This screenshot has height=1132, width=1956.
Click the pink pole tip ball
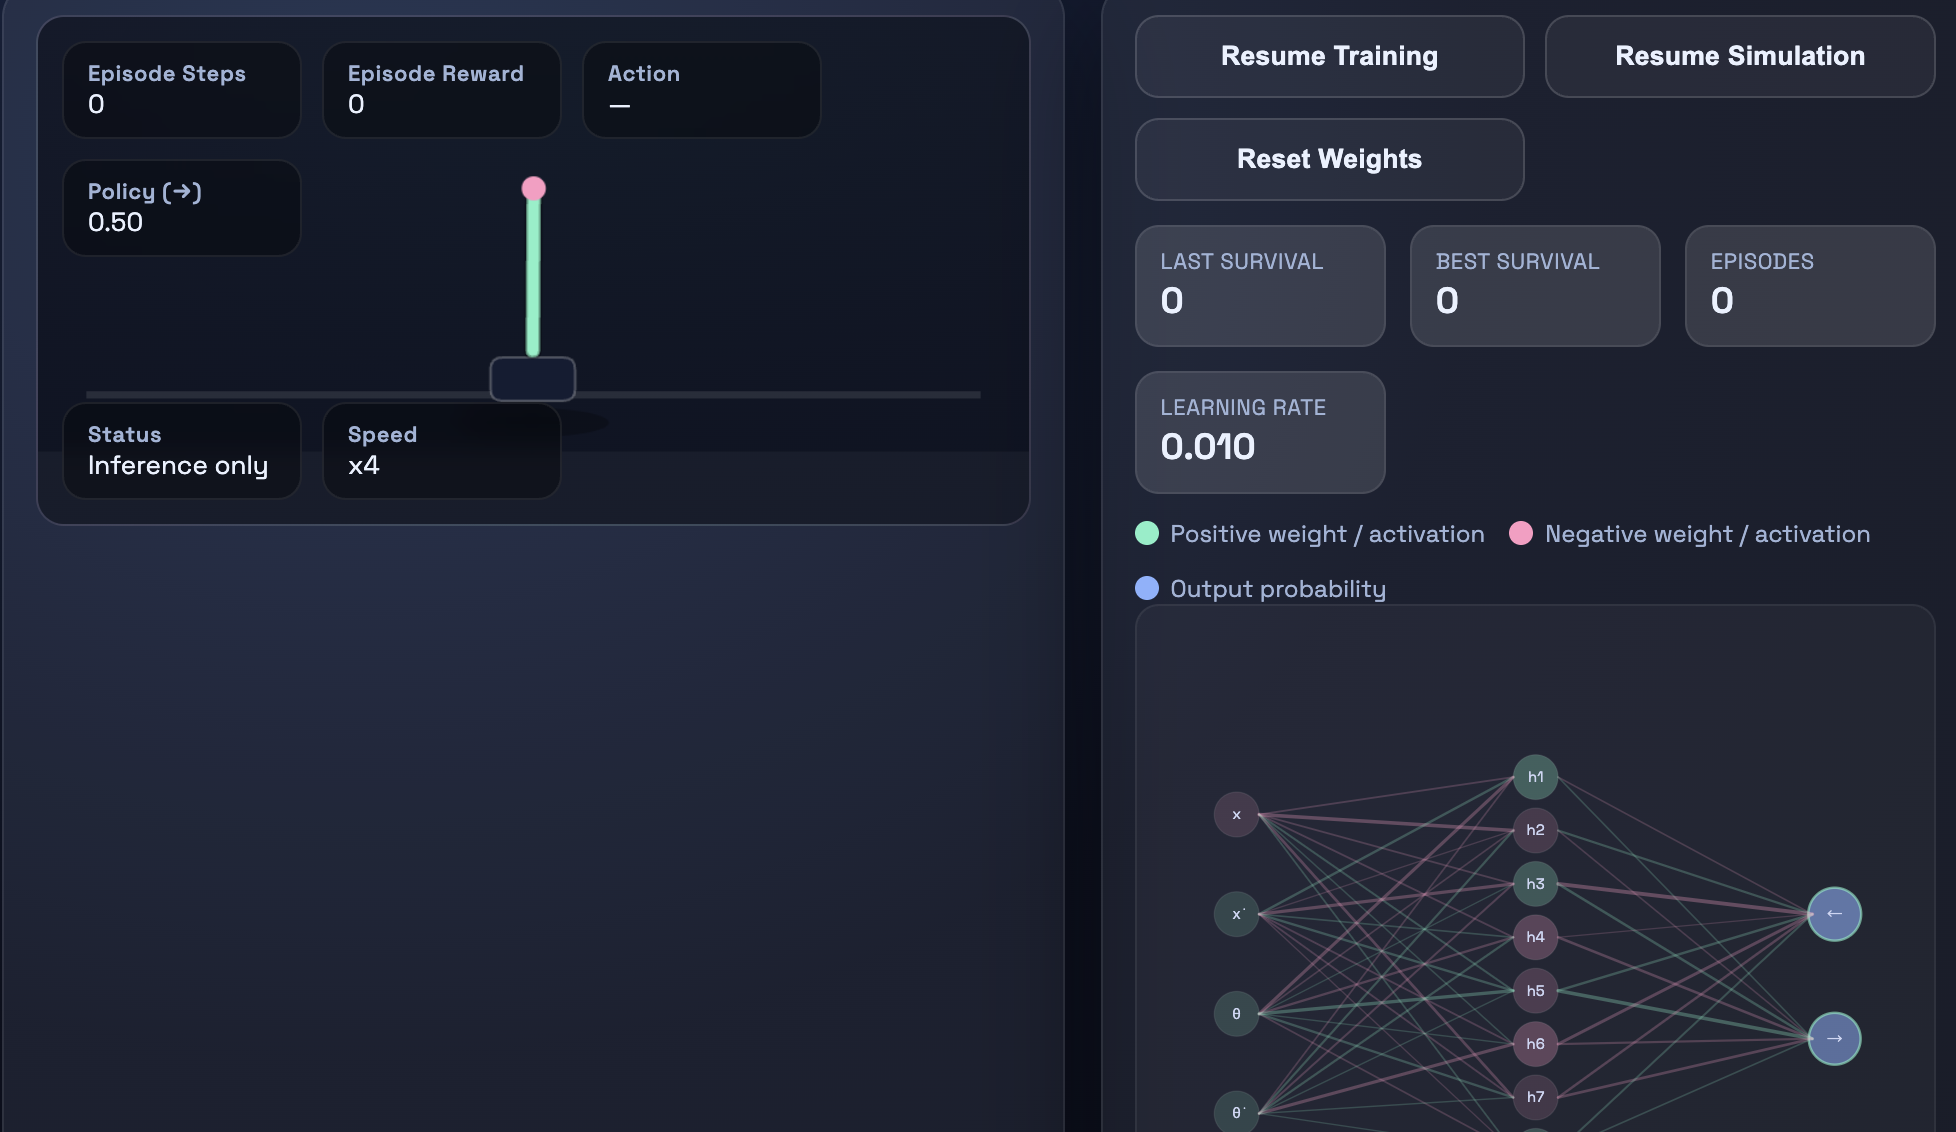coord(534,189)
